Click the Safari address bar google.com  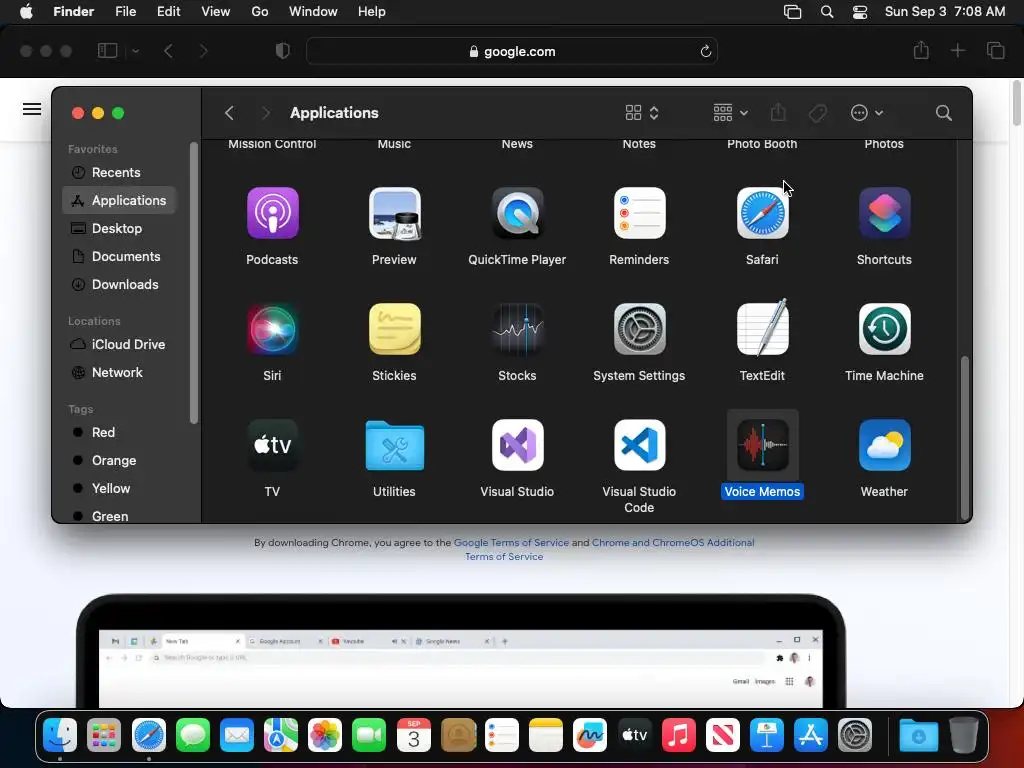512,52
